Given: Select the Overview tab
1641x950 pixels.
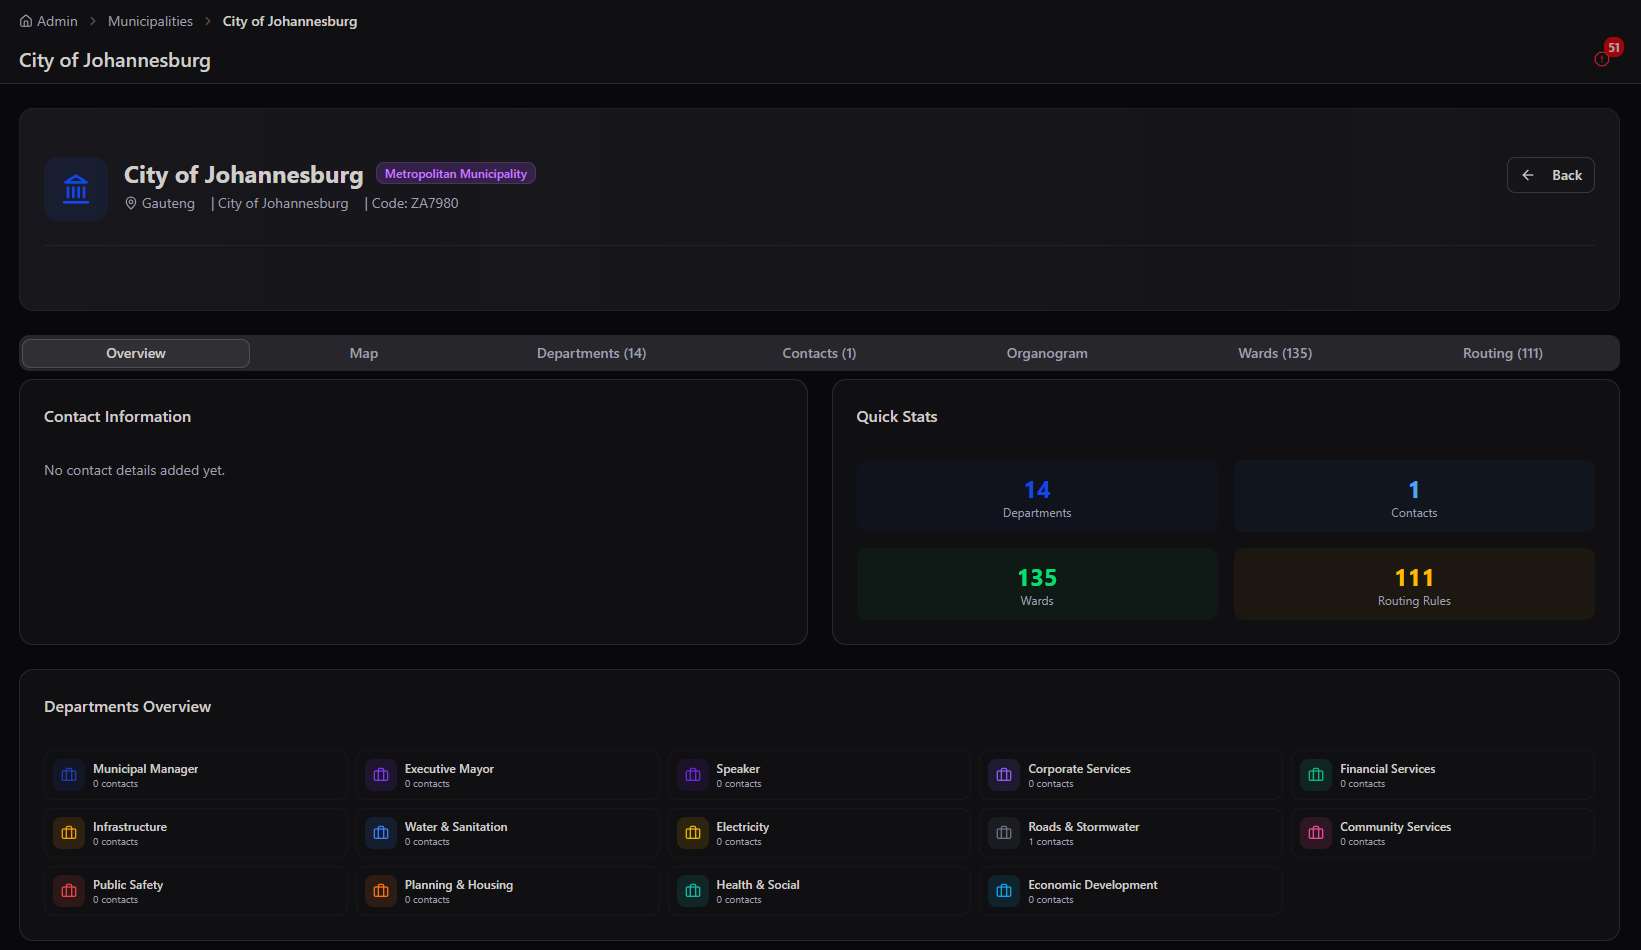Looking at the screenshot, I should pos(136,353).
